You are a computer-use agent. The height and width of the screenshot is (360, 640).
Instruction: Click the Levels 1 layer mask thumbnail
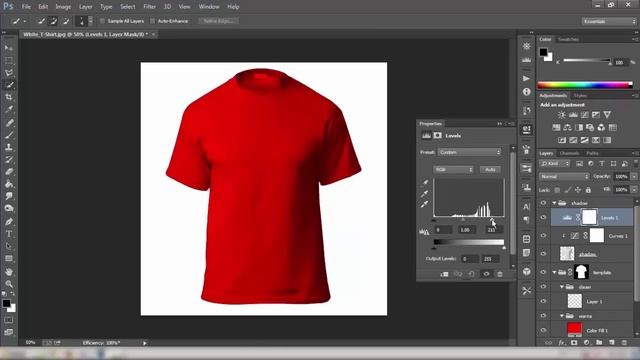pos(589,217)
